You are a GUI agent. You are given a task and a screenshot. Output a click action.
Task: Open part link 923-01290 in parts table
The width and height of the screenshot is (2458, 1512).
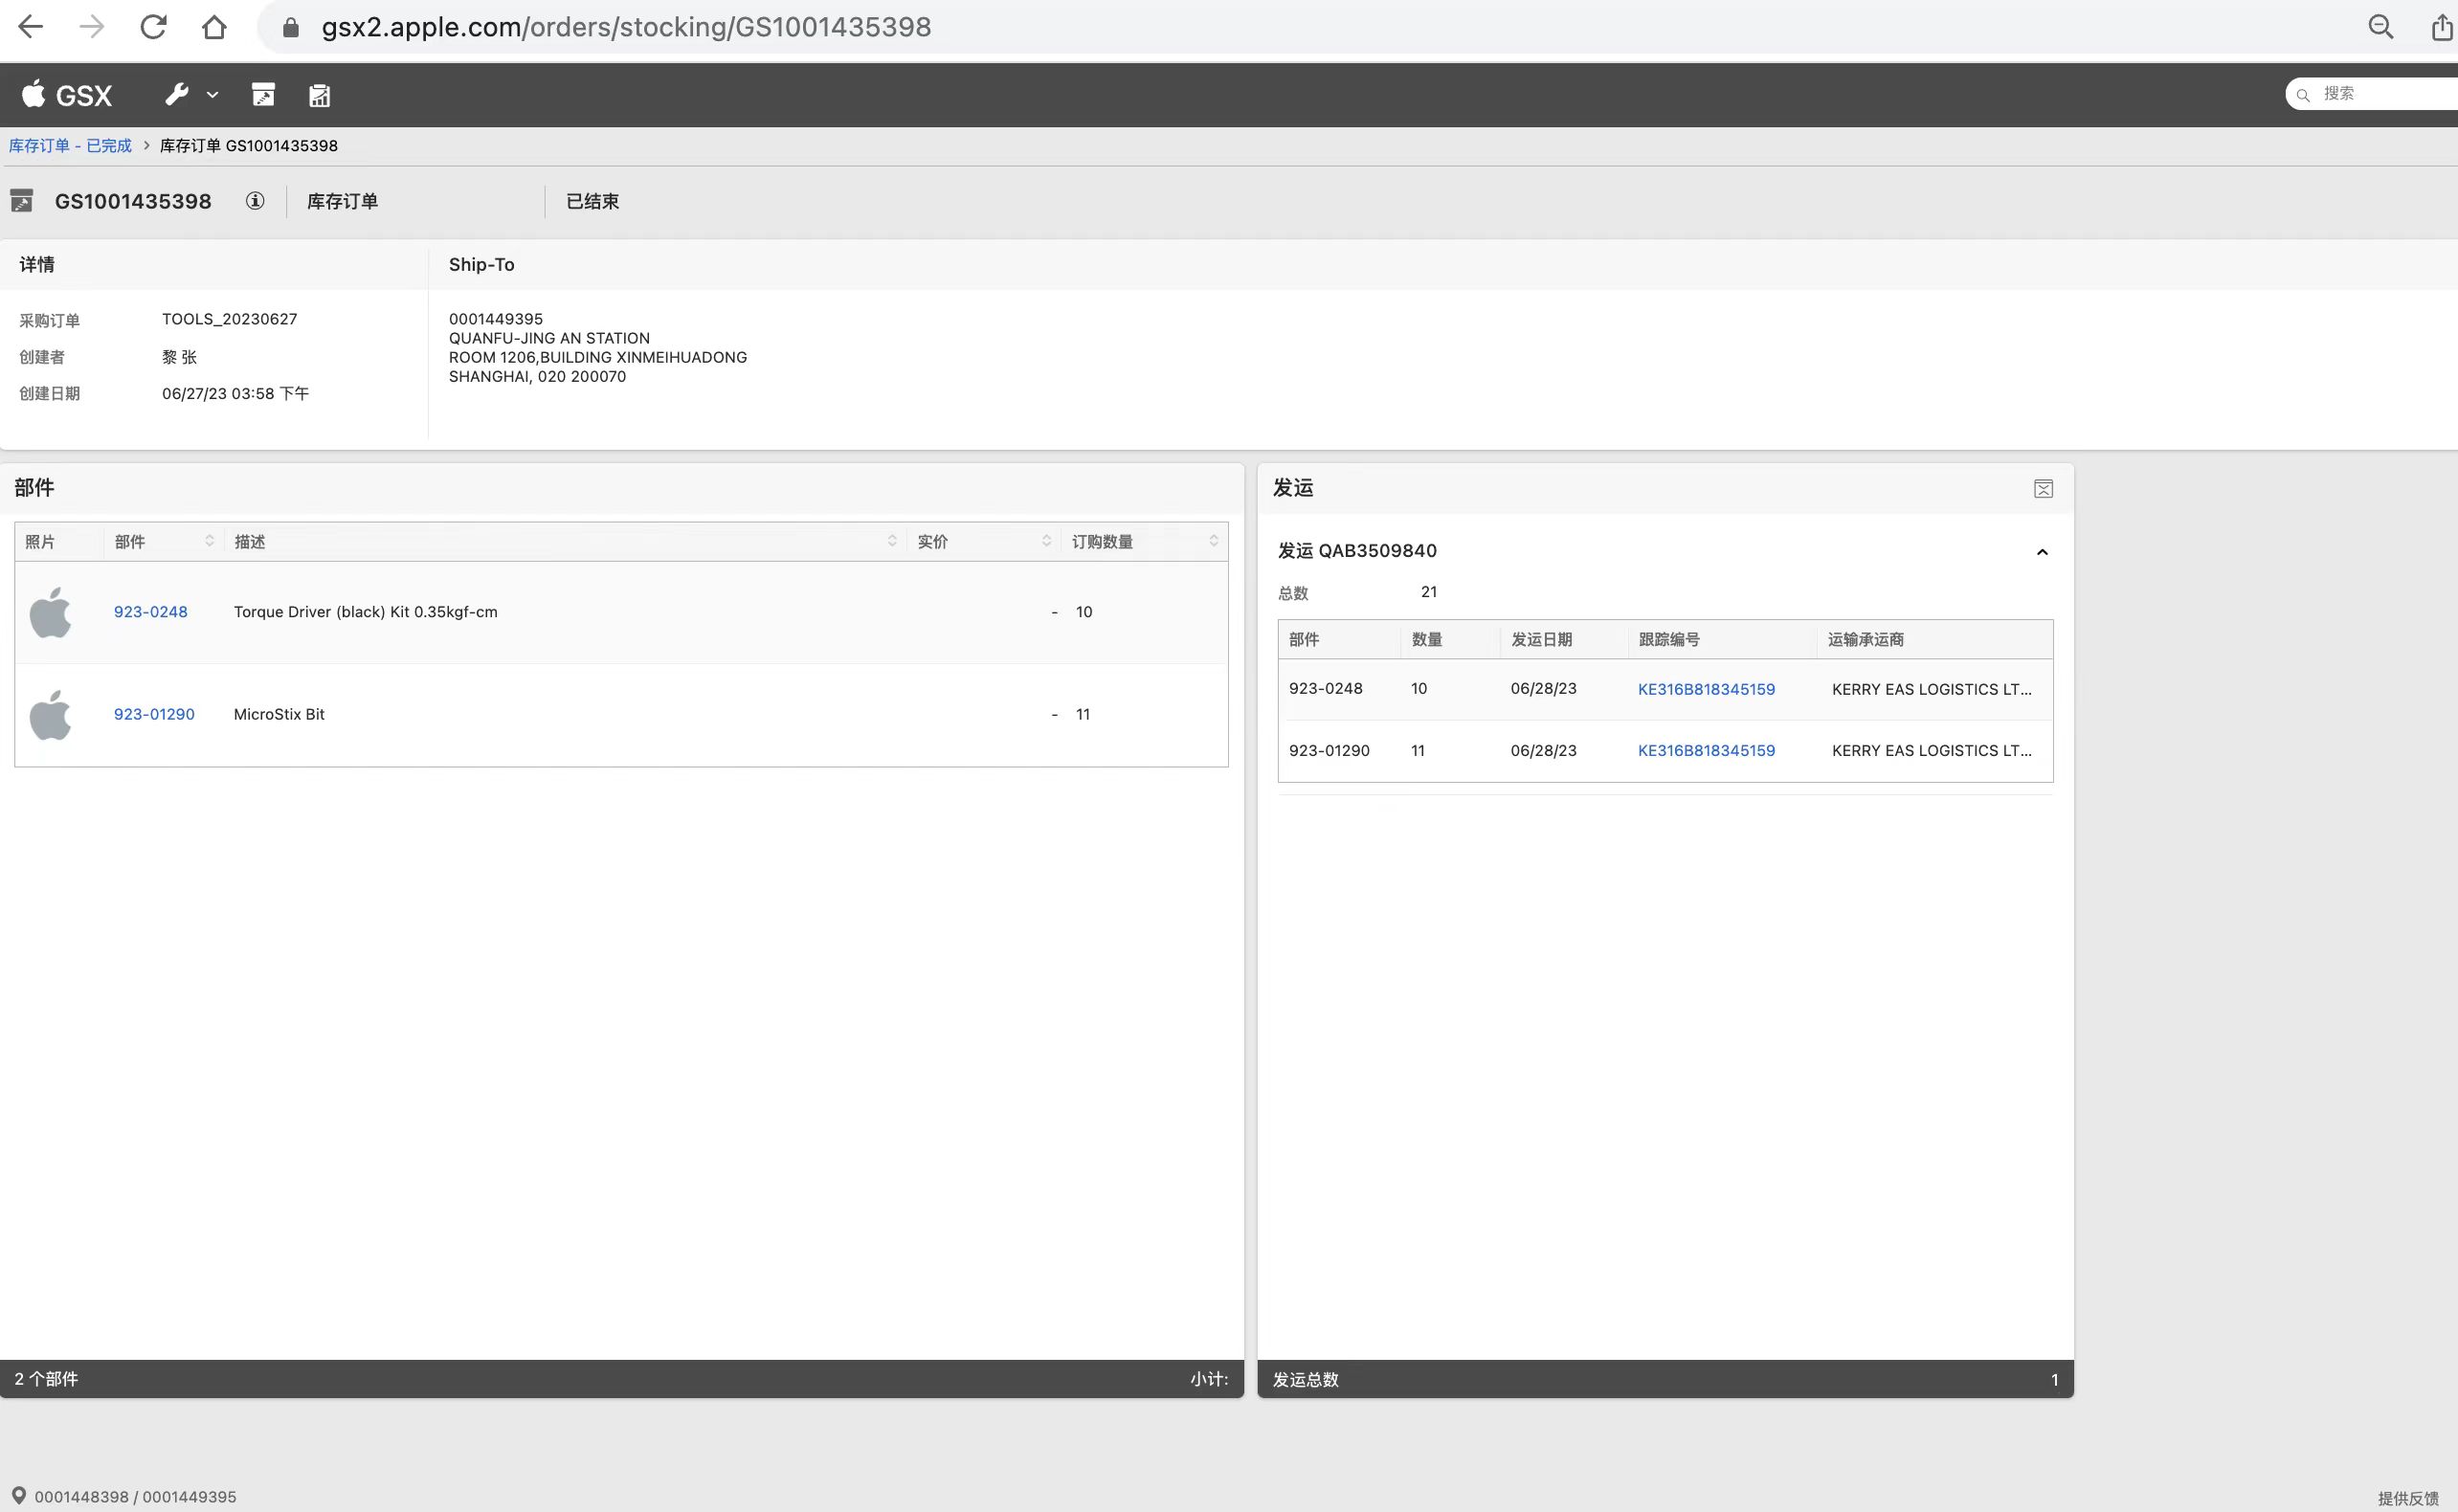pos(154,715)
